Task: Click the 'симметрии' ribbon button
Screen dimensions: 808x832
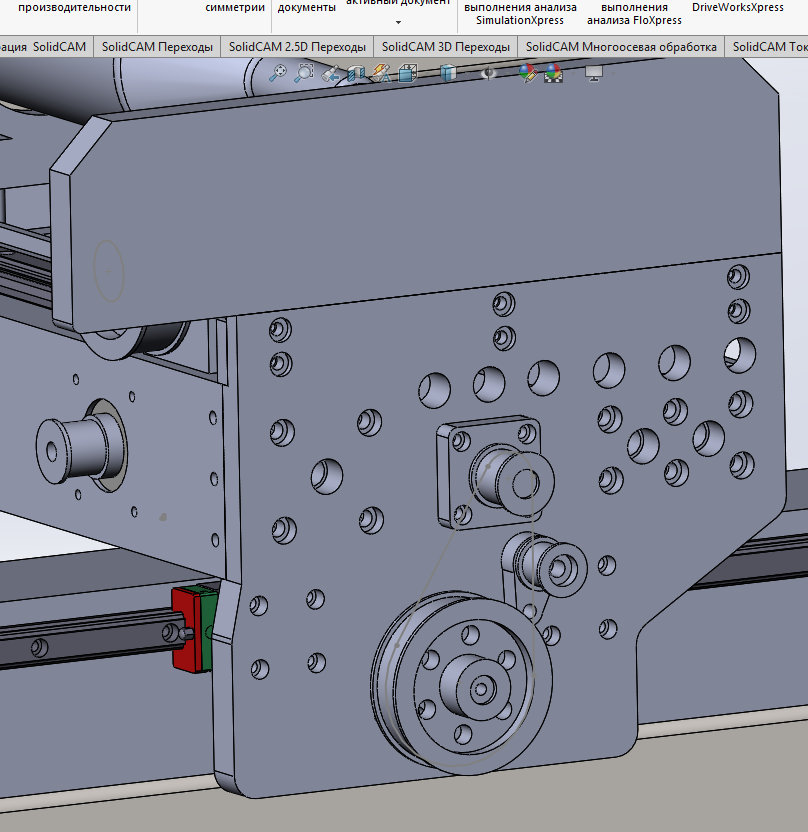Action: click(x=235, y=7)
